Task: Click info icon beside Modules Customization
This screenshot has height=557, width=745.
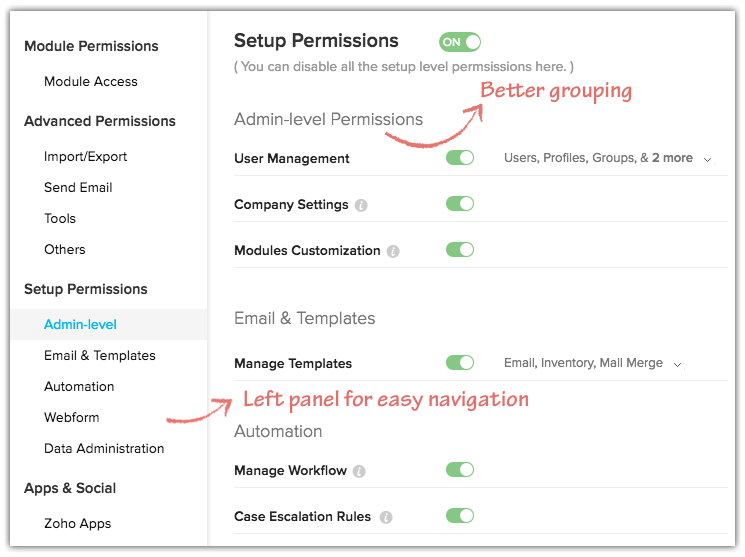Action: click(393, 251)
